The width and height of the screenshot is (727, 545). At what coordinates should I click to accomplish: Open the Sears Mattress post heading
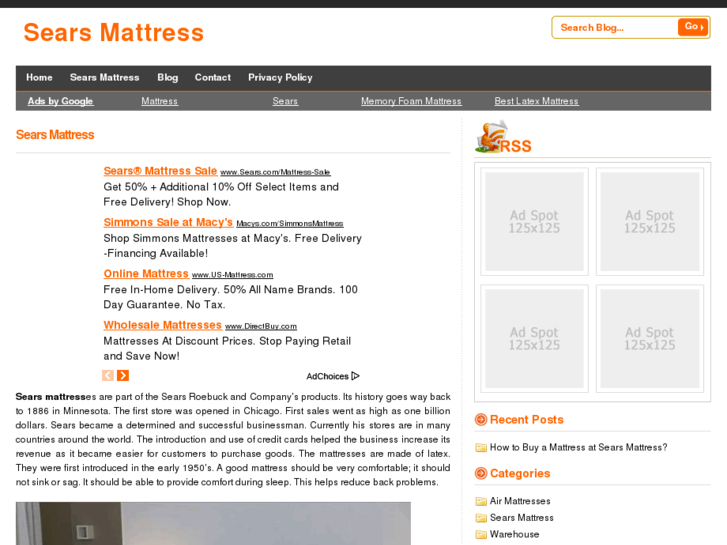(55, 135)
